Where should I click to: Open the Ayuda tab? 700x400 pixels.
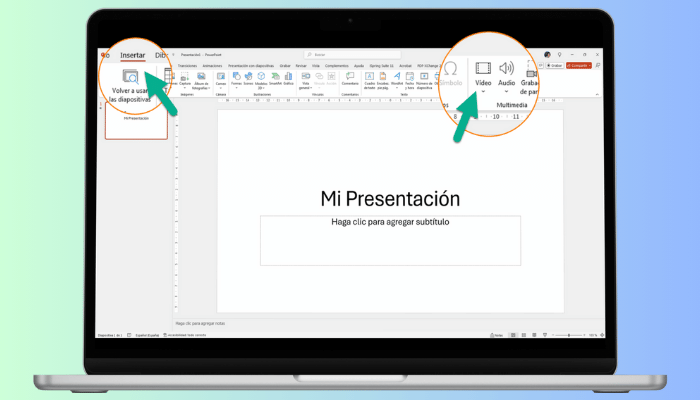click(x=359, y=66)
